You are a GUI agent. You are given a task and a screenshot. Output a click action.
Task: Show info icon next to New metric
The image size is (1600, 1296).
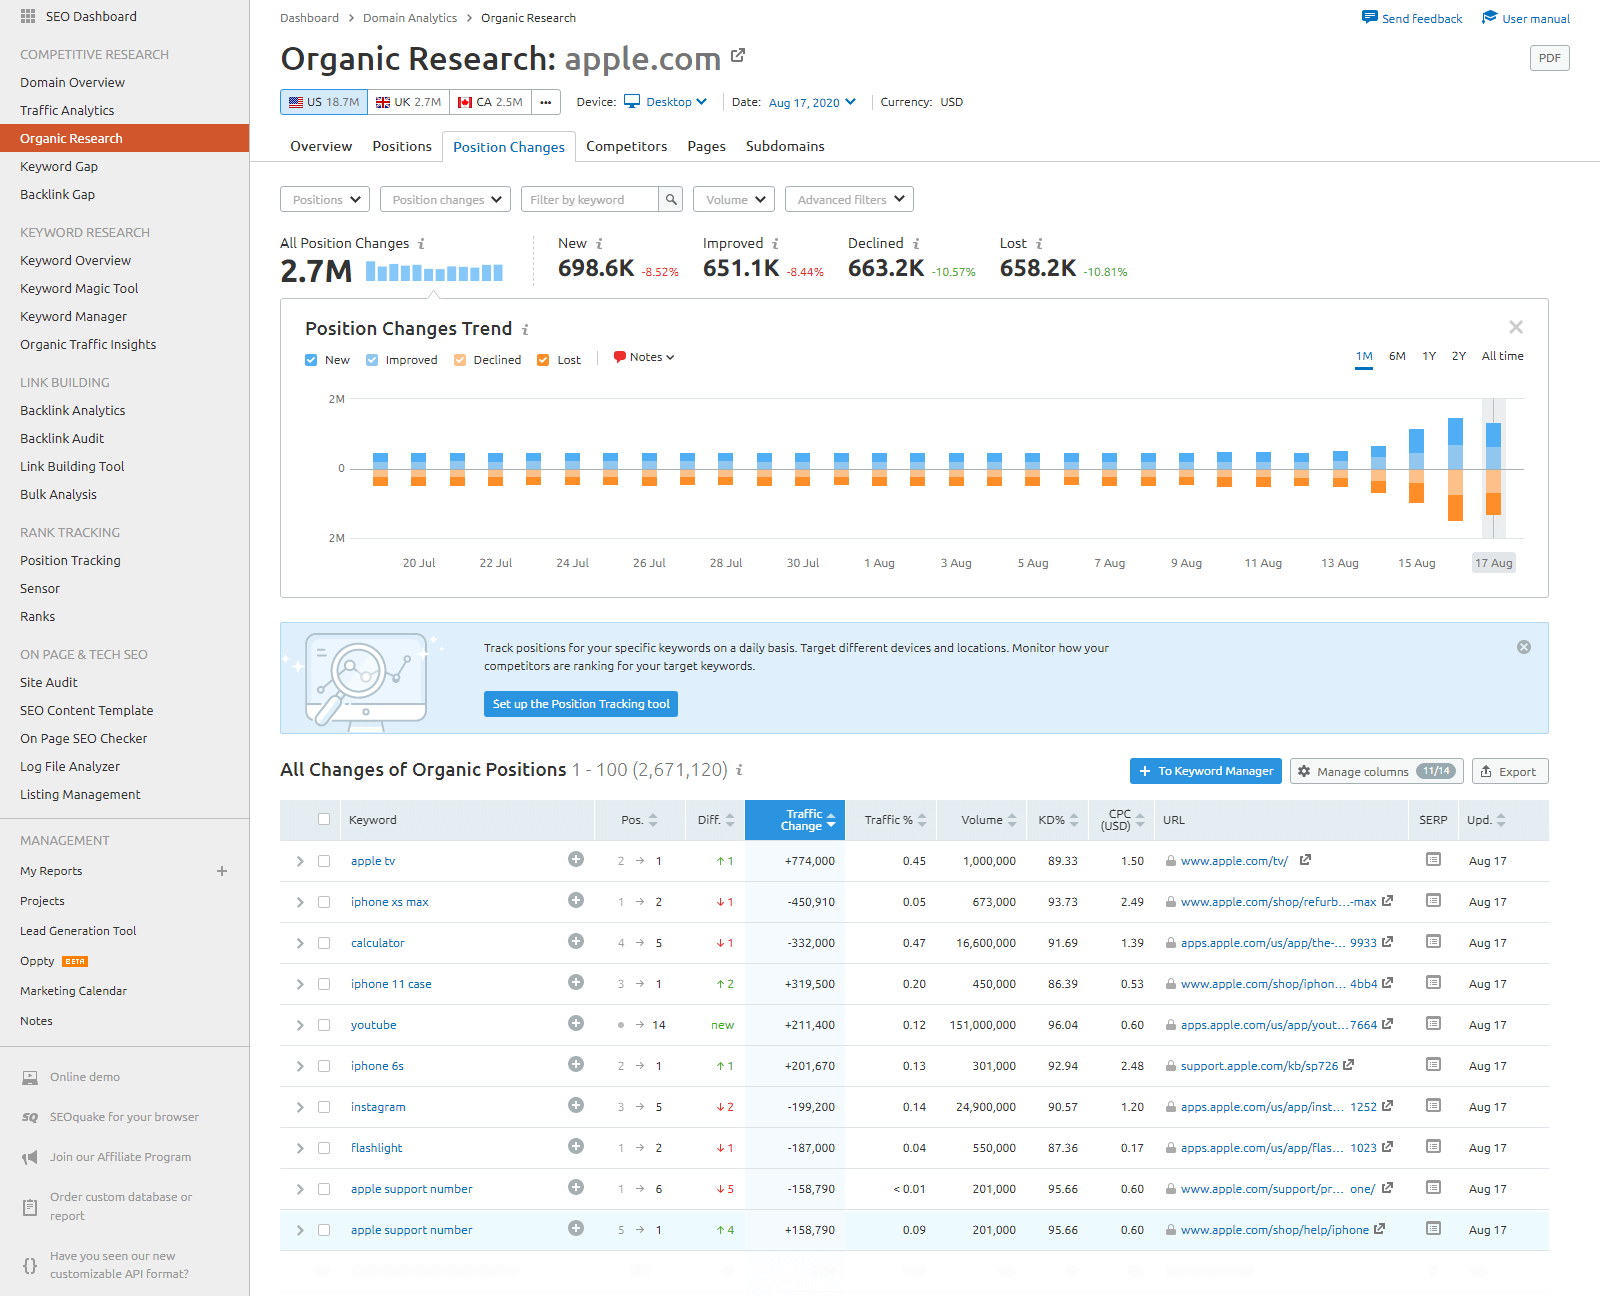[599, 243]
